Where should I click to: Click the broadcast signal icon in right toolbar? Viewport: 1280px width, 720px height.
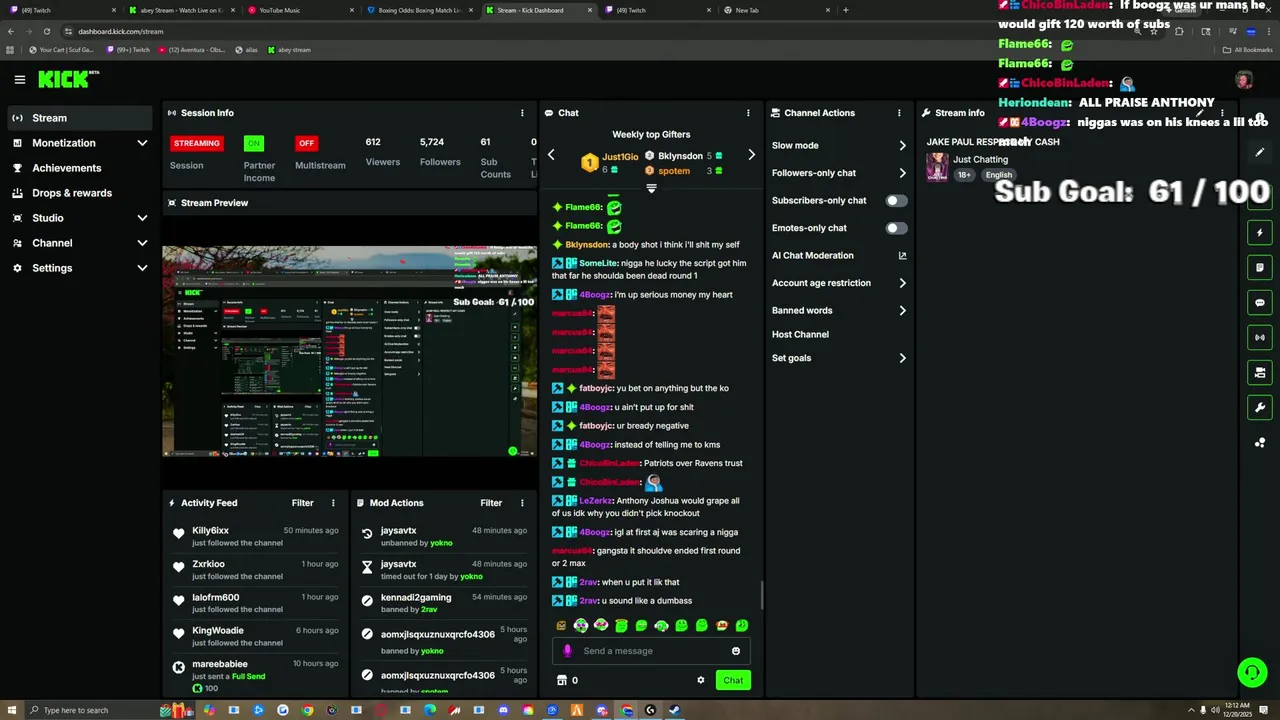click(x=1260, y=338)
